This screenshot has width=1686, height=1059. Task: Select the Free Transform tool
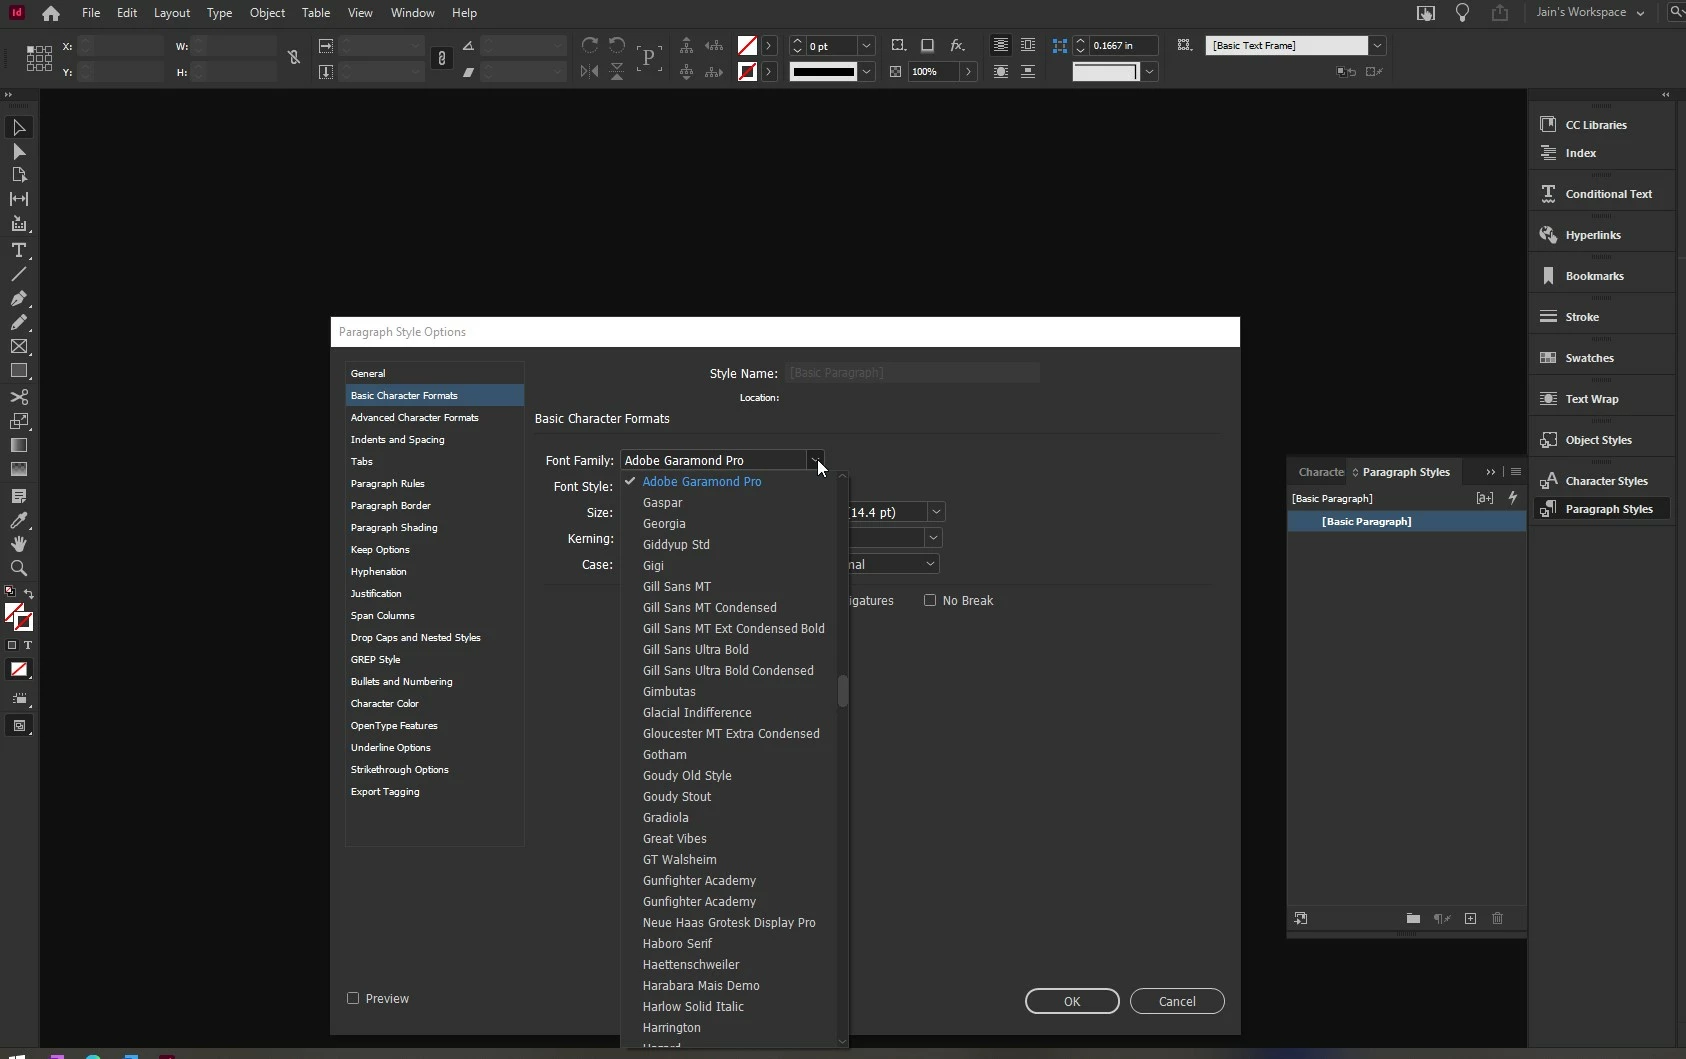[x=19, y=421]
